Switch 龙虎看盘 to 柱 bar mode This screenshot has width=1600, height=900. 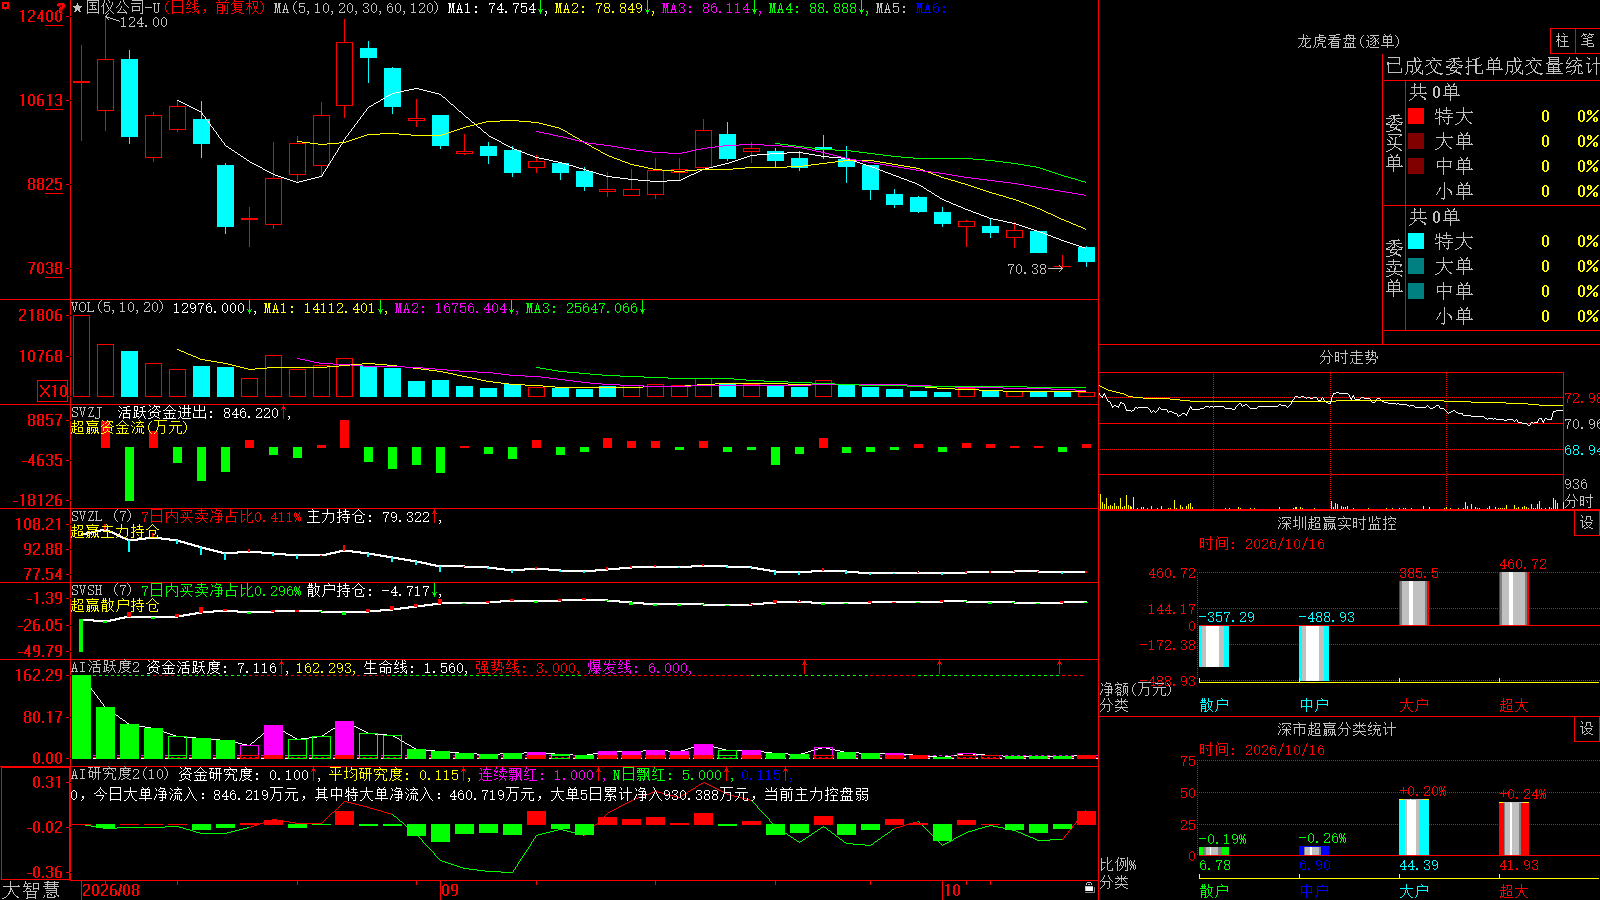coord(1562,41)
